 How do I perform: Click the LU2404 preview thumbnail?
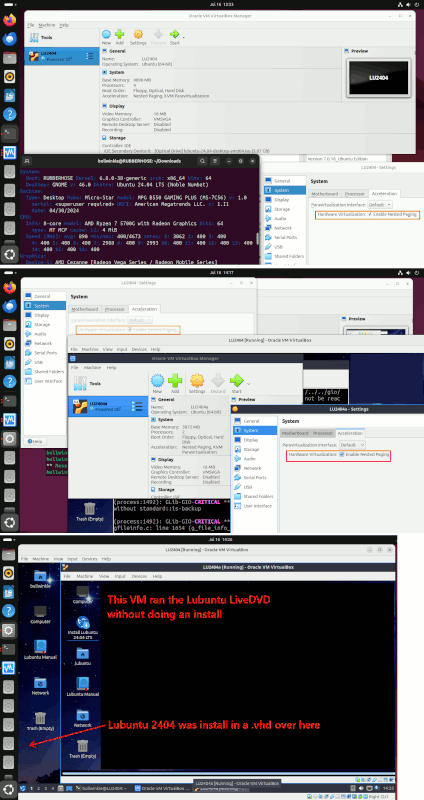379,78
